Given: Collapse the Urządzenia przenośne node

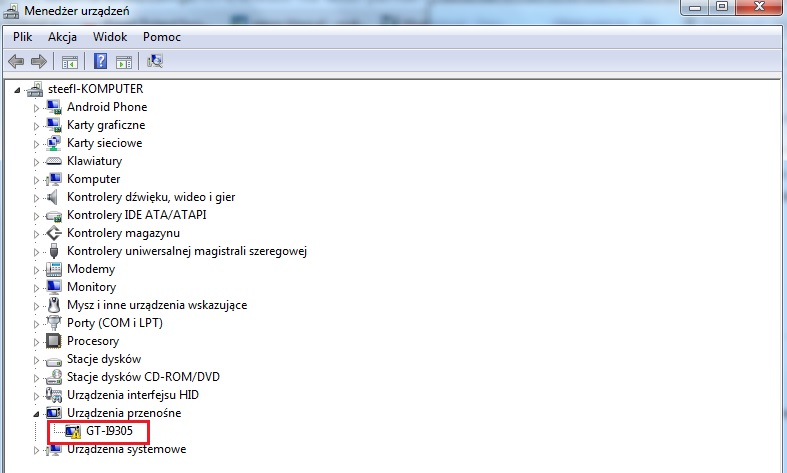Looking at the screenshot, I should tap(36, 414).
